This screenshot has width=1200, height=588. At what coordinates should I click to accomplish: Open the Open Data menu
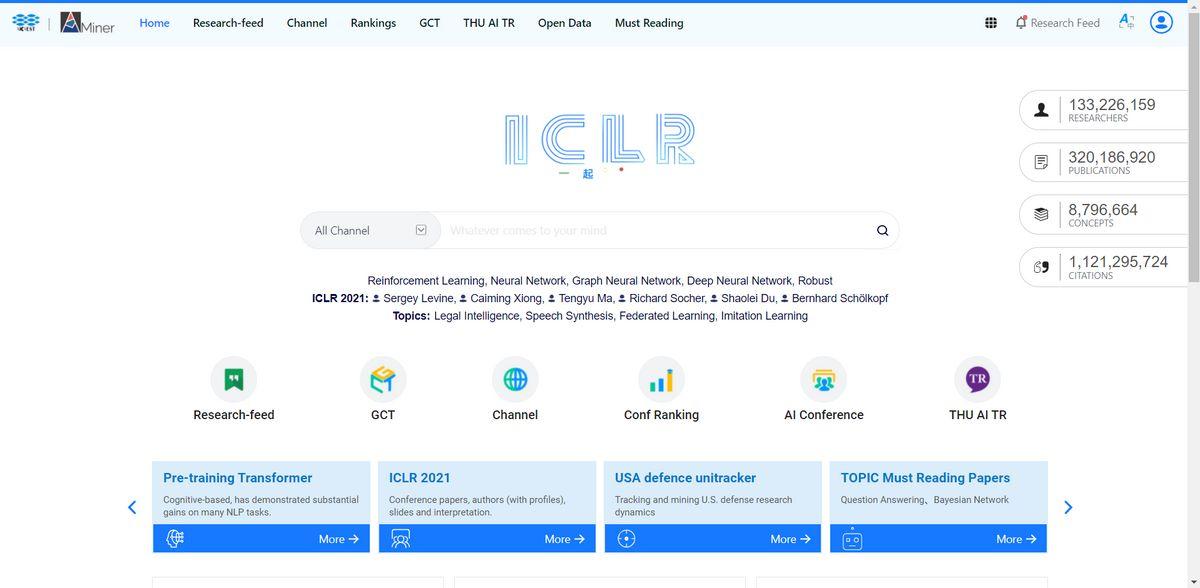tap(565, 23)
